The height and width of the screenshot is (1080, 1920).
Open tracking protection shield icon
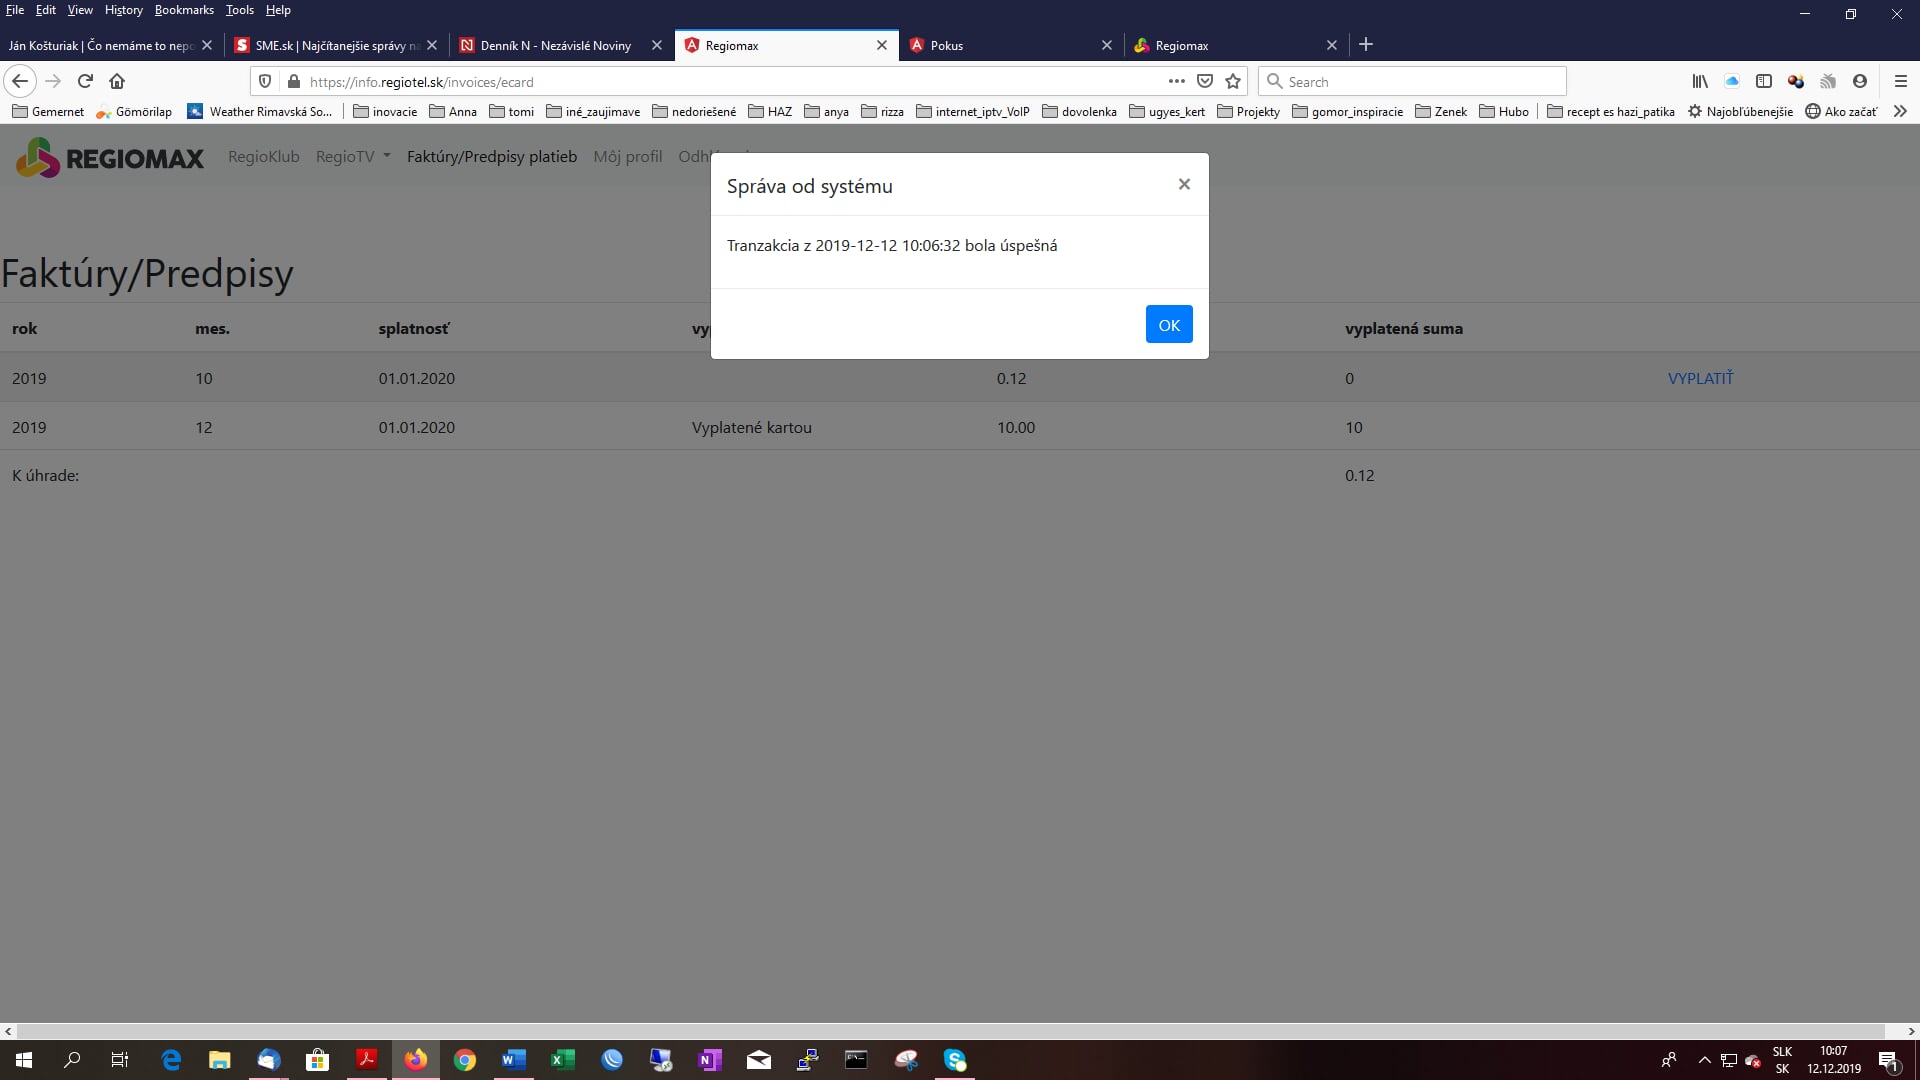(x=265, y=81)
